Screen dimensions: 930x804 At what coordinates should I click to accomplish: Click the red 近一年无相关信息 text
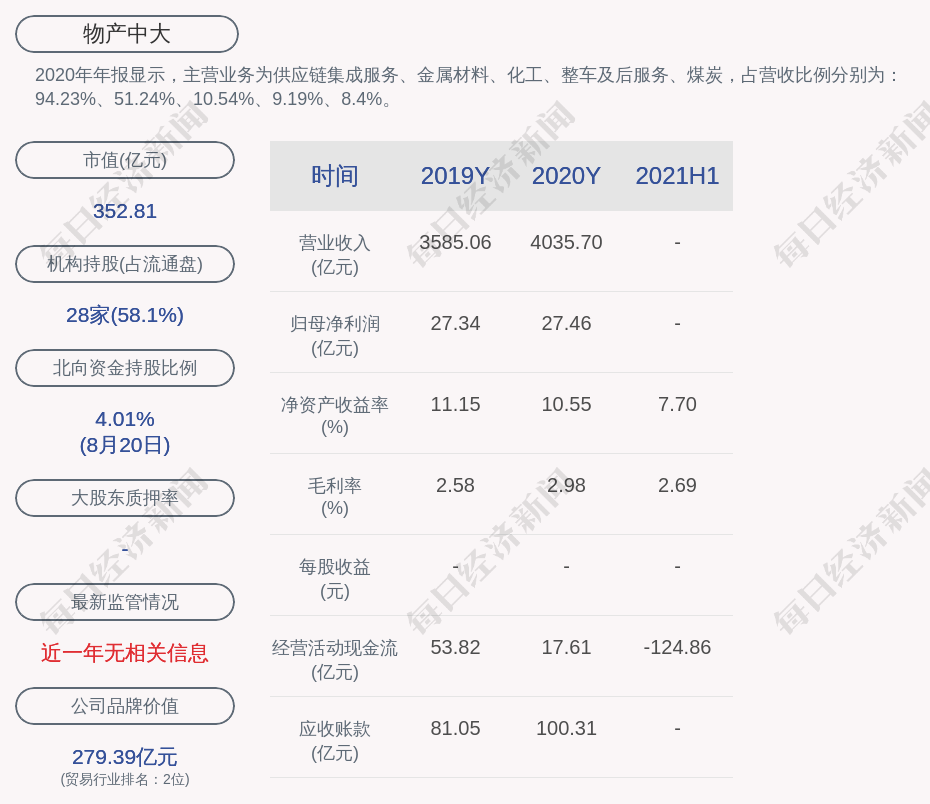tap(125, 653)
